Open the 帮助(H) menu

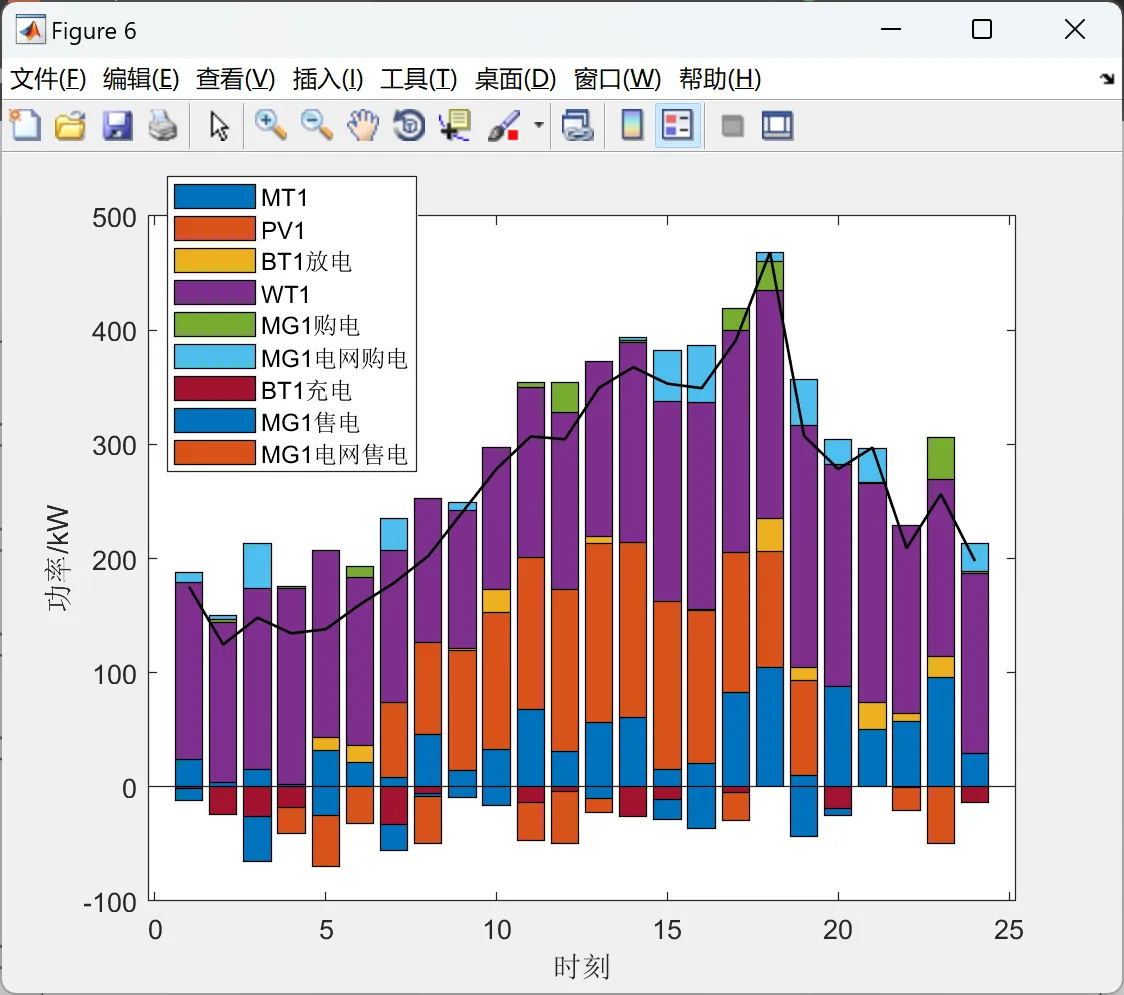tap(720, 79)
